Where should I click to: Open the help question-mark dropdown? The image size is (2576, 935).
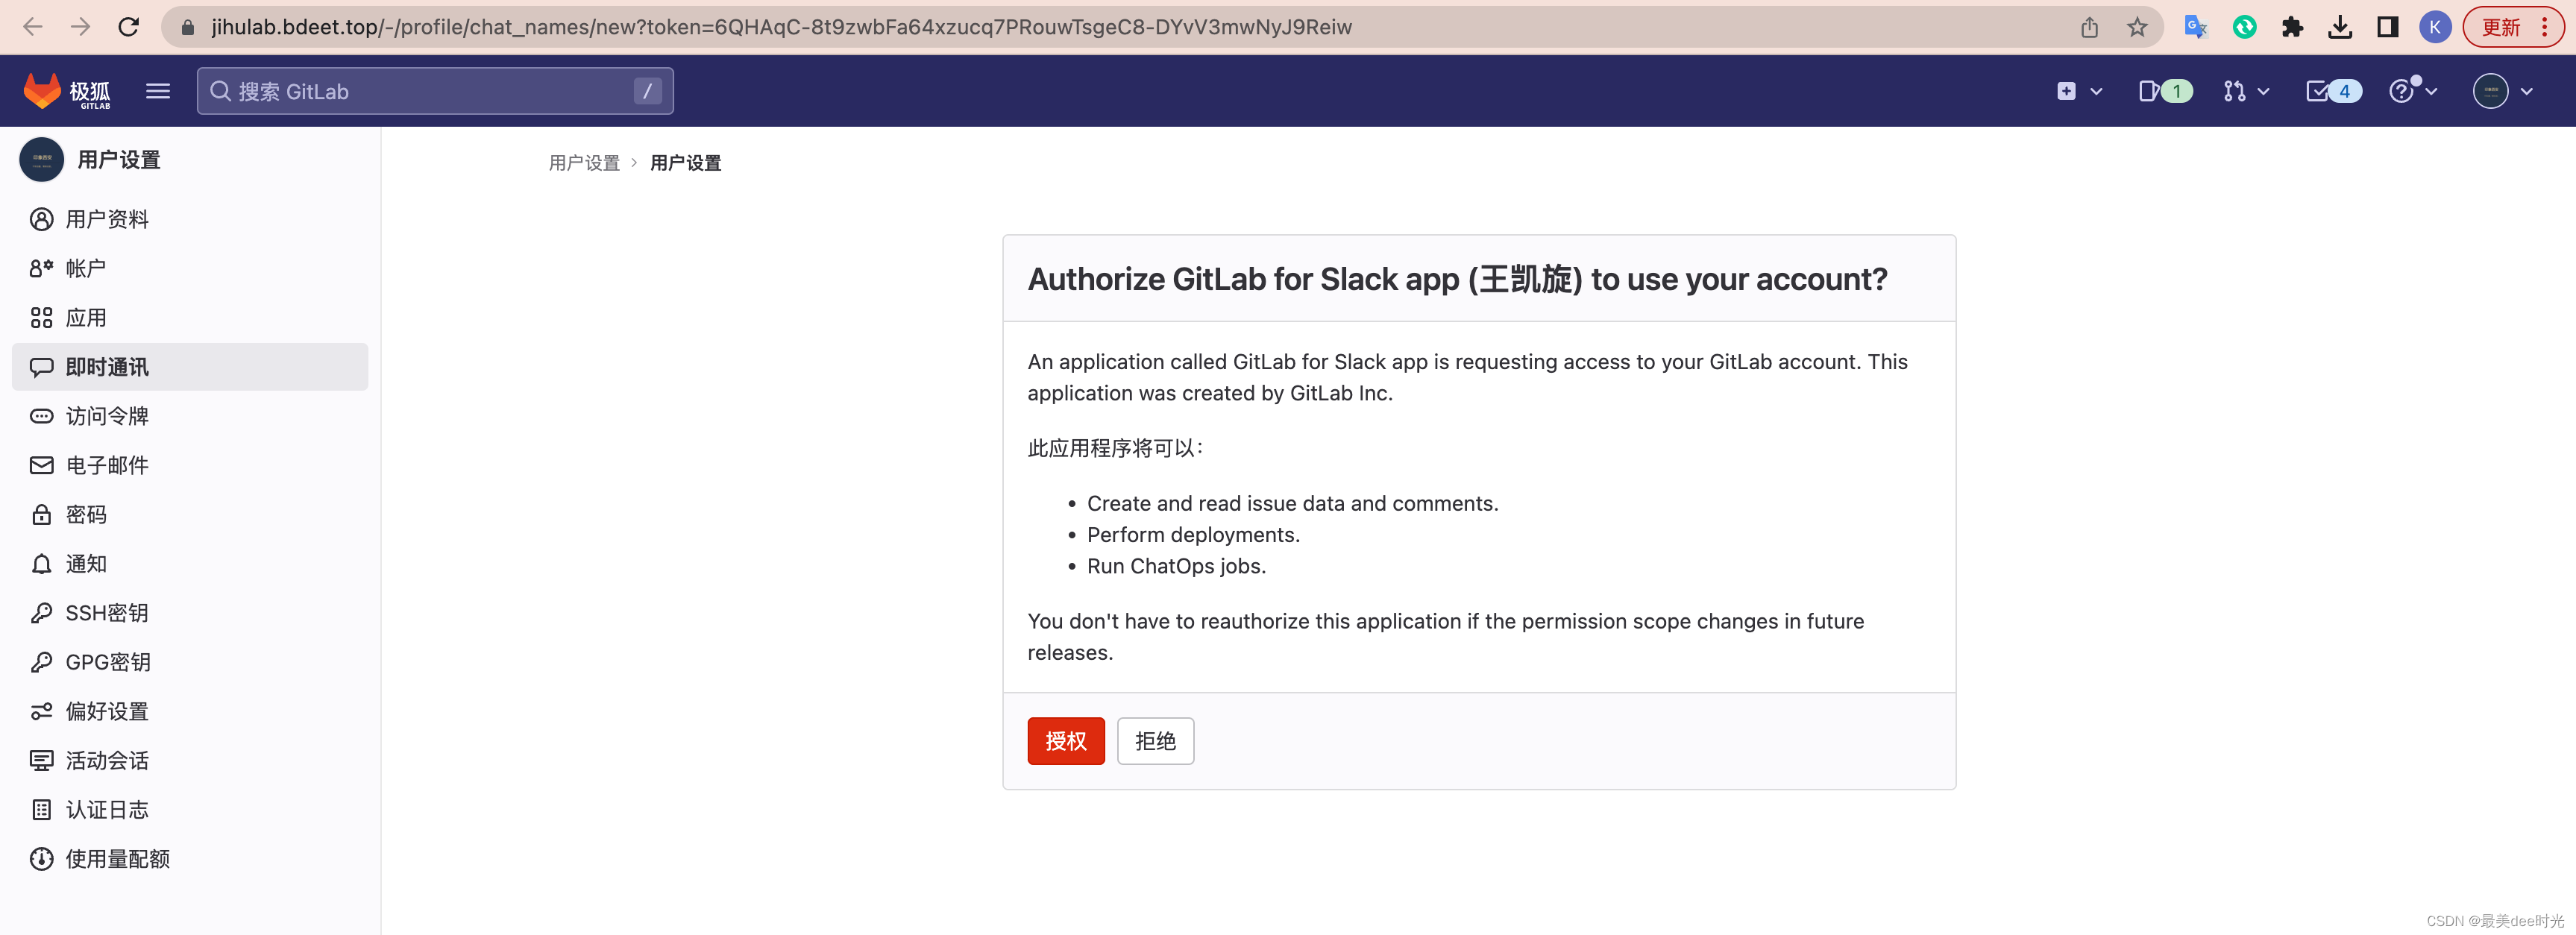coord(2413,91)
